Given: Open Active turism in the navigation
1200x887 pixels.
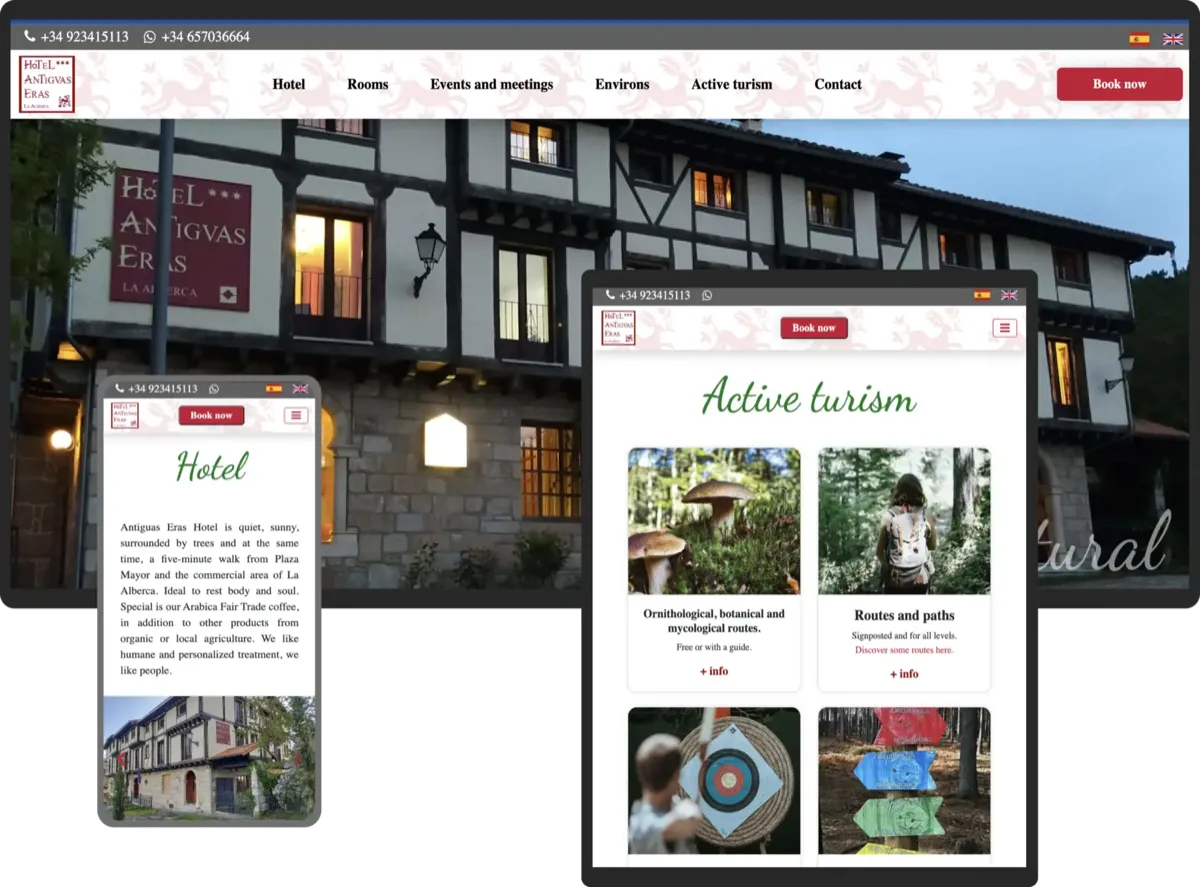Looking at the screenshot, I should pyautogui.click(x=731, y=84).
